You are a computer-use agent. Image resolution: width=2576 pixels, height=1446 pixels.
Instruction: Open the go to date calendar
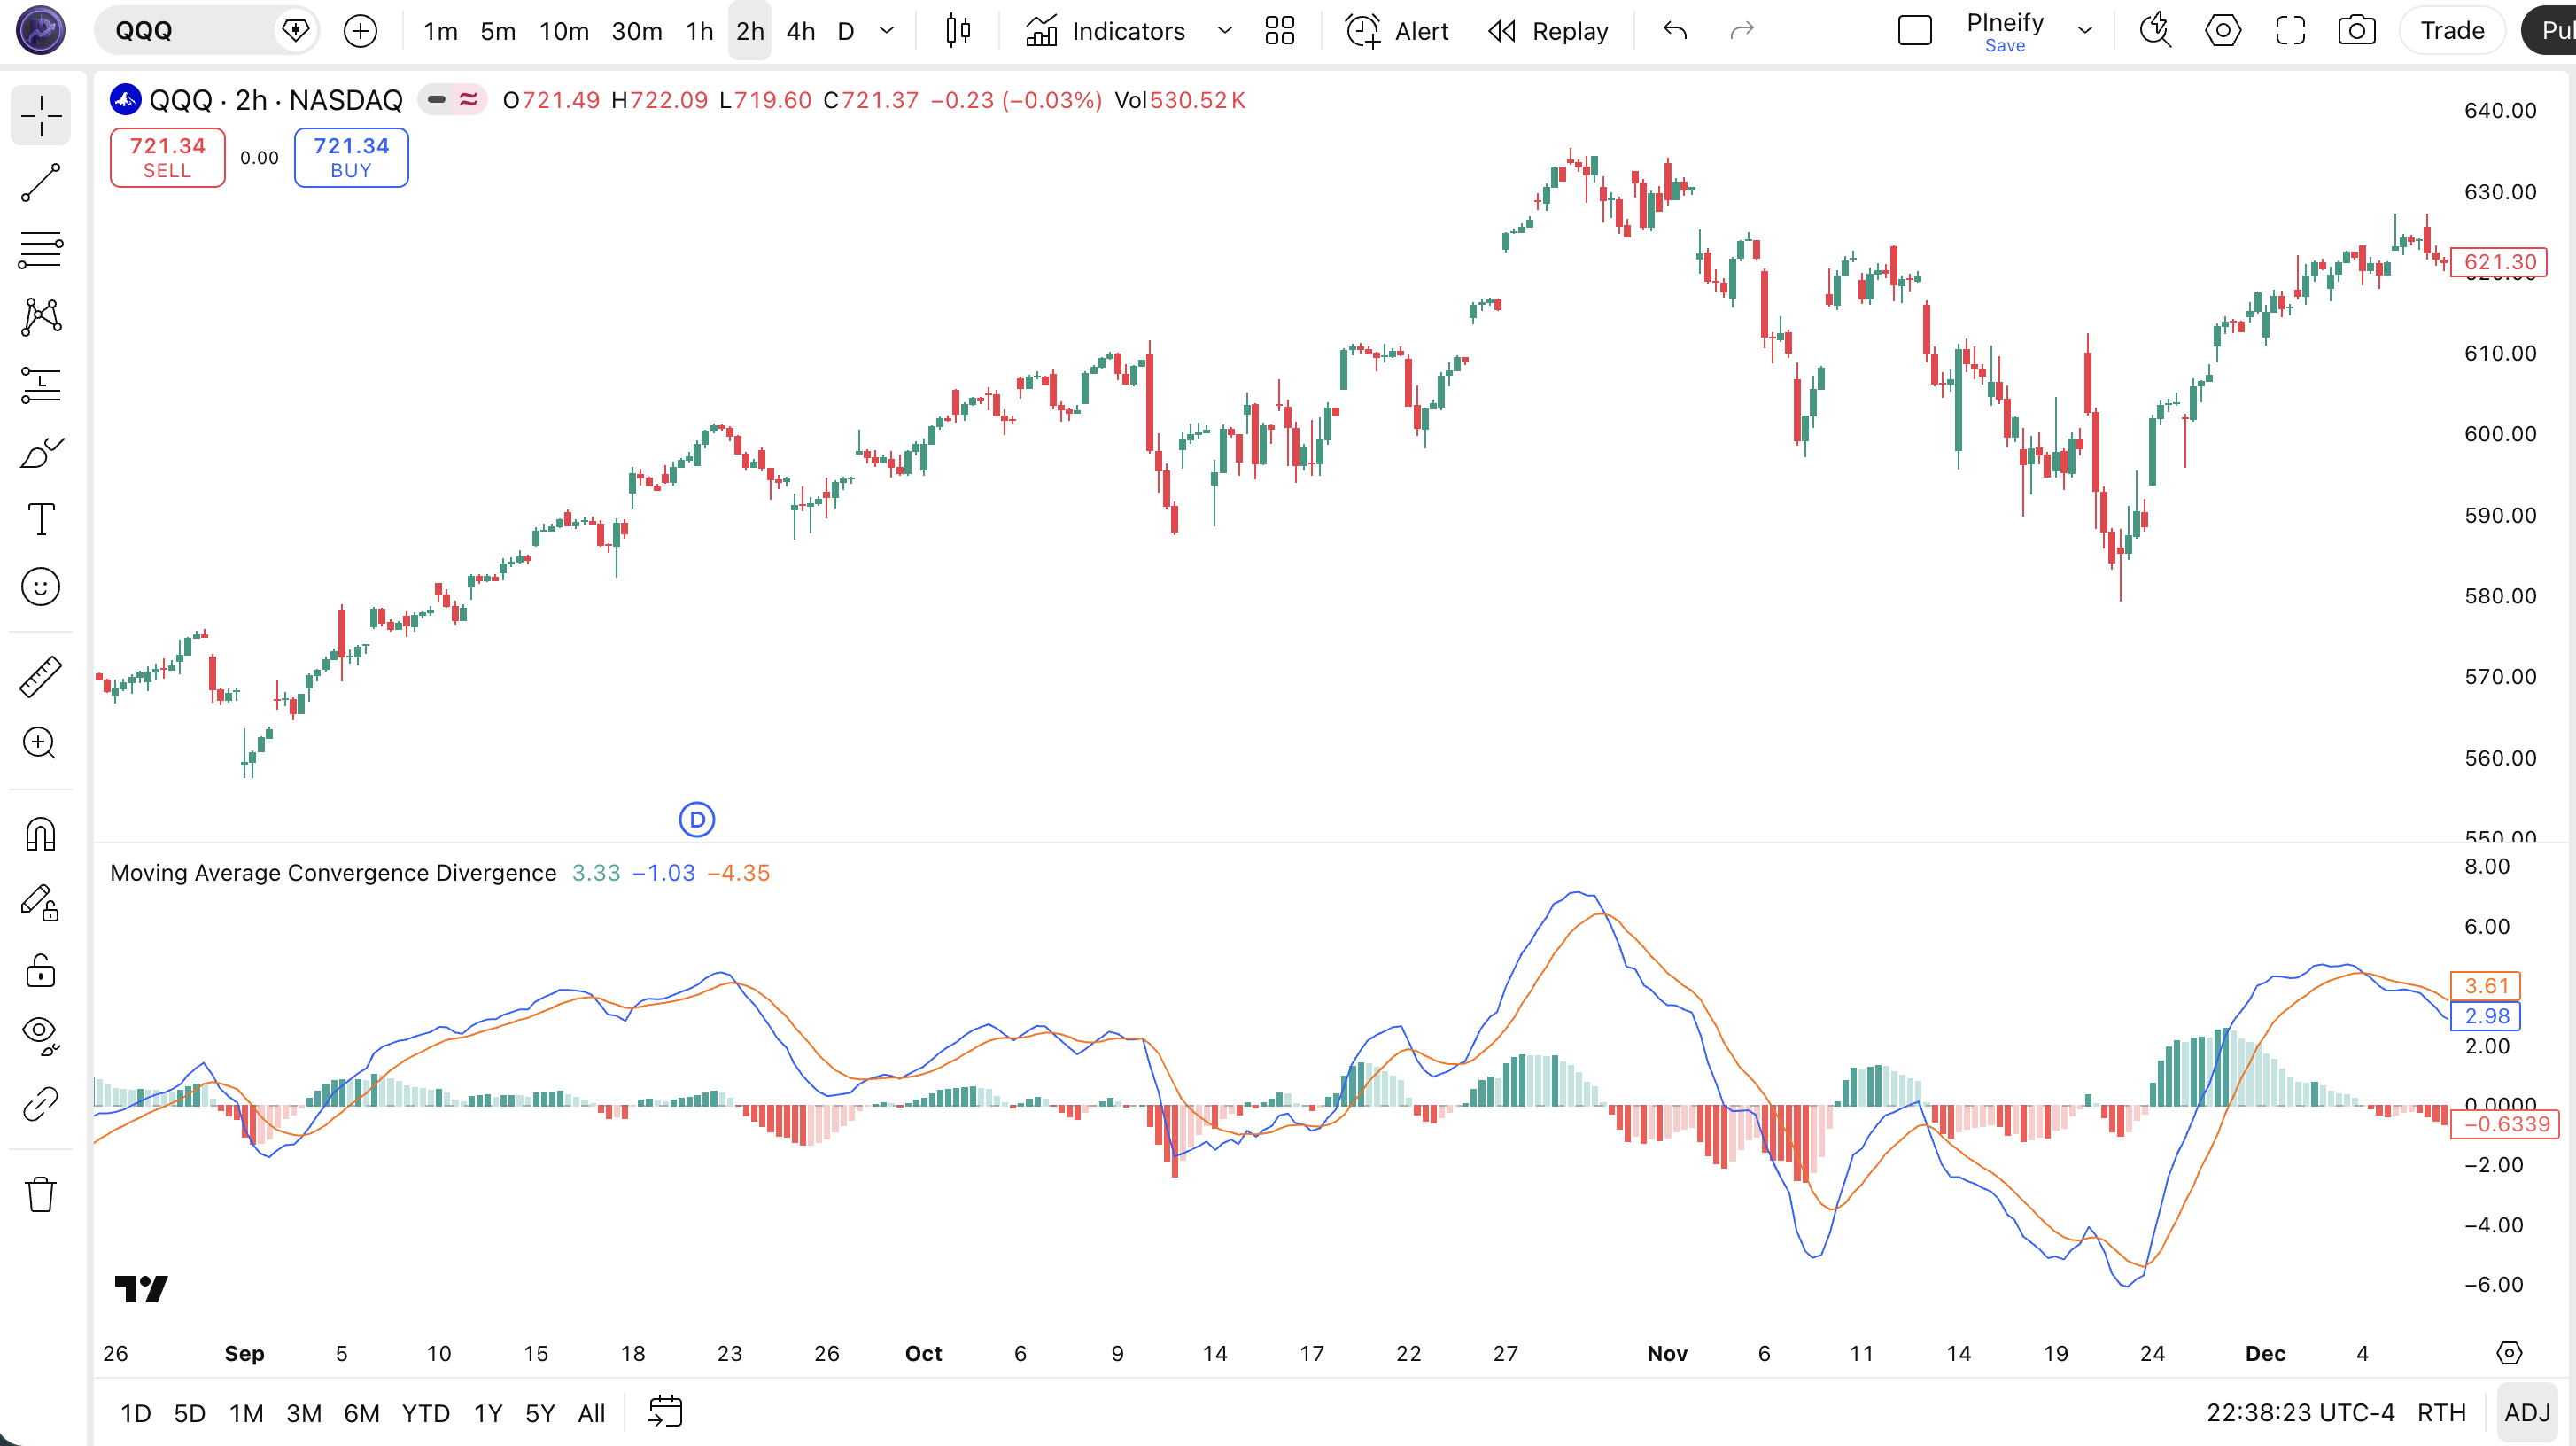click(x=665, y=1412)
